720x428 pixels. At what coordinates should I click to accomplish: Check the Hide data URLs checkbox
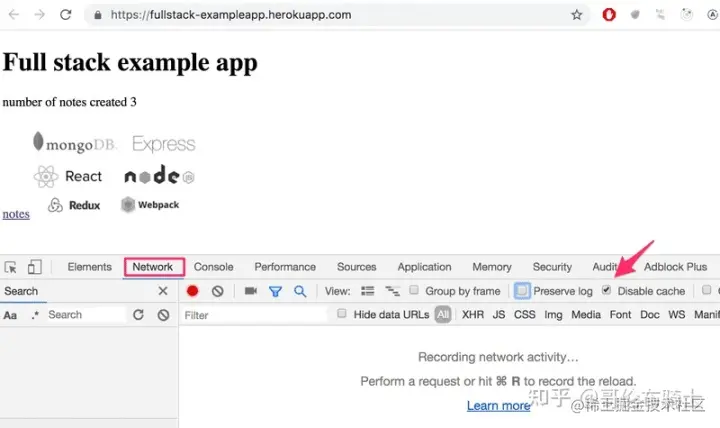[341, 313]
